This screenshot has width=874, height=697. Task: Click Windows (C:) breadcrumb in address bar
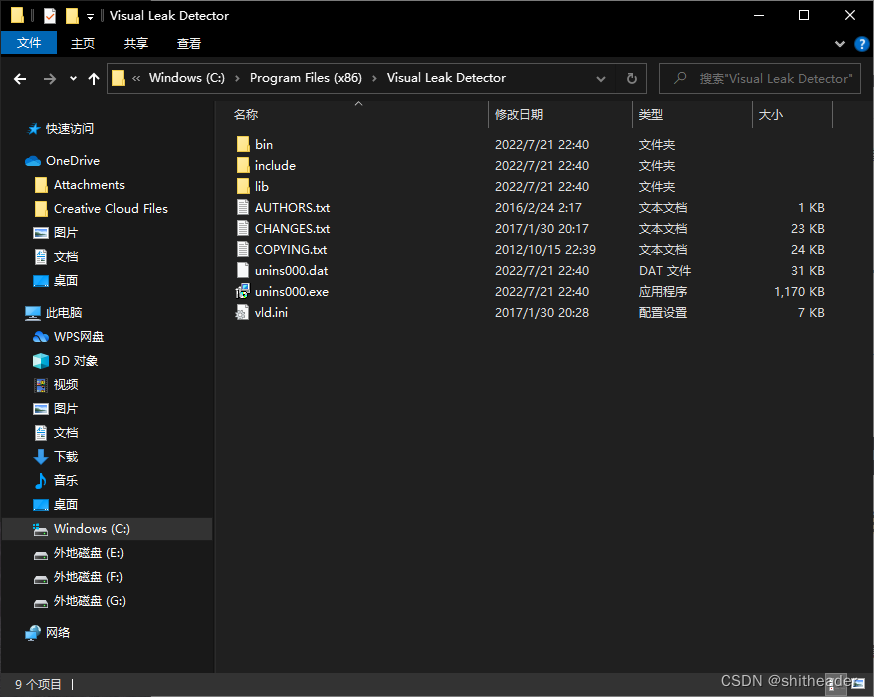(x=187, y=78)
